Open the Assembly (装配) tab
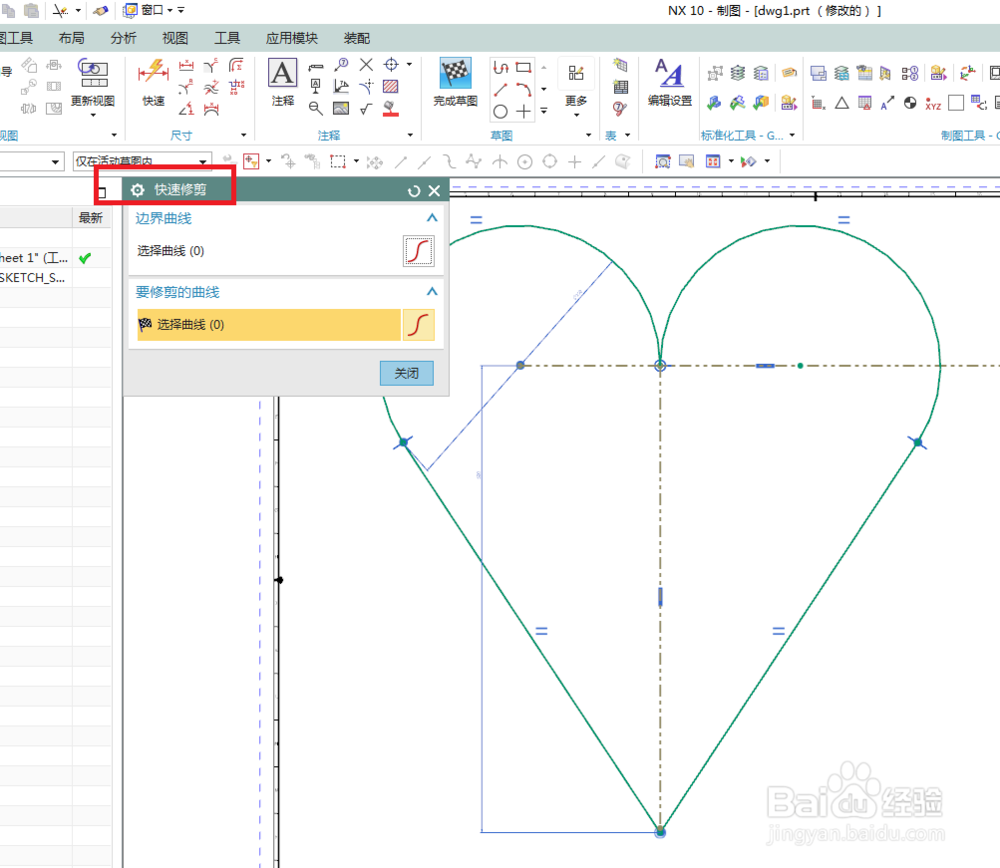This screenshot has width=1000, height=868. pyautogui.click(x=357, y=38)
